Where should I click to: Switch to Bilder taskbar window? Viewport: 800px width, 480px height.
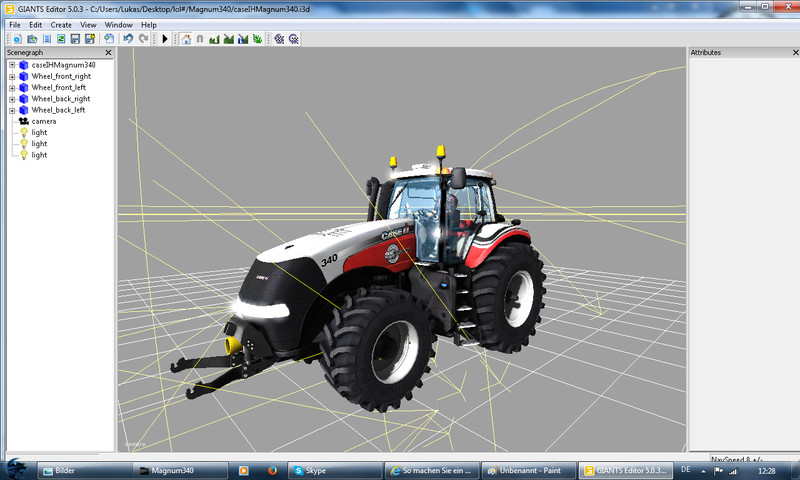pyautogui.click(x=85, y=471)
